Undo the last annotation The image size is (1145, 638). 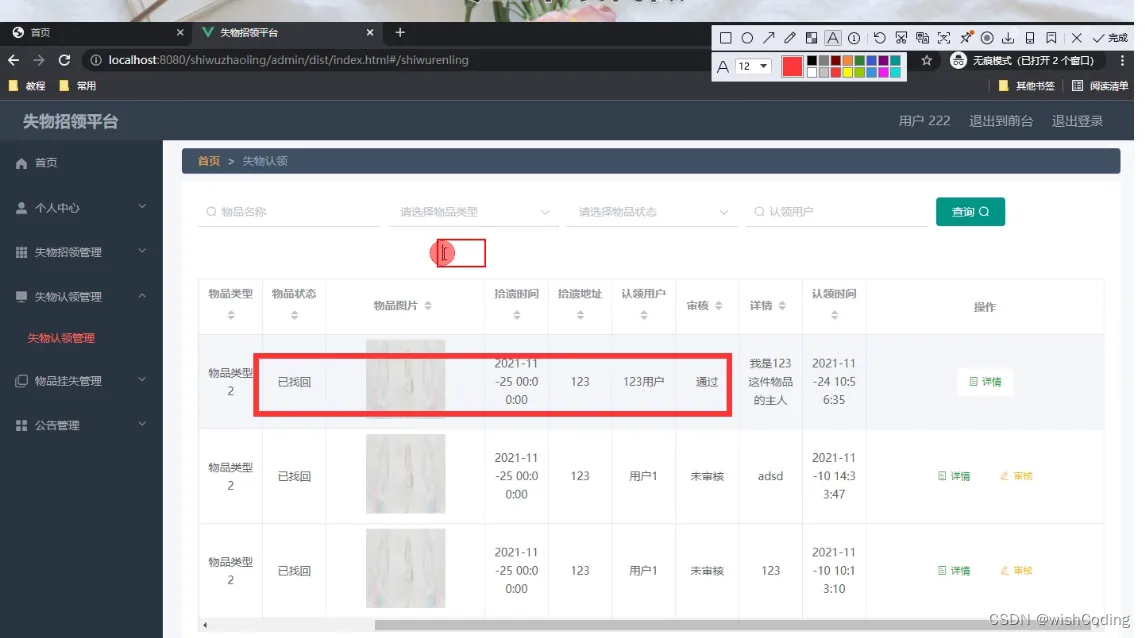pos(879,38)
